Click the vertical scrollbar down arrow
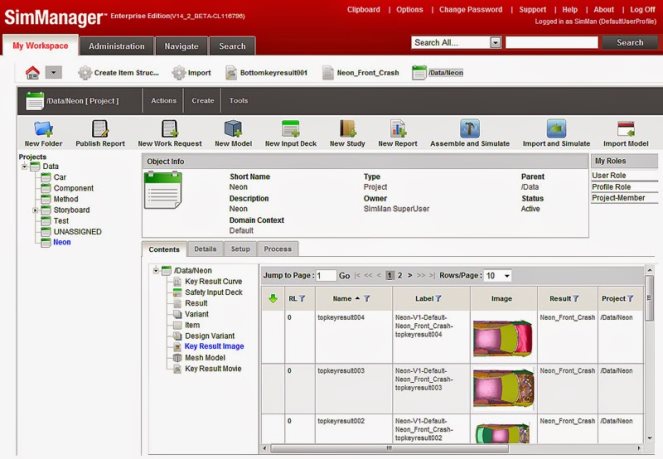The width and height of the screenshot is (663, 459). [650, 439]
